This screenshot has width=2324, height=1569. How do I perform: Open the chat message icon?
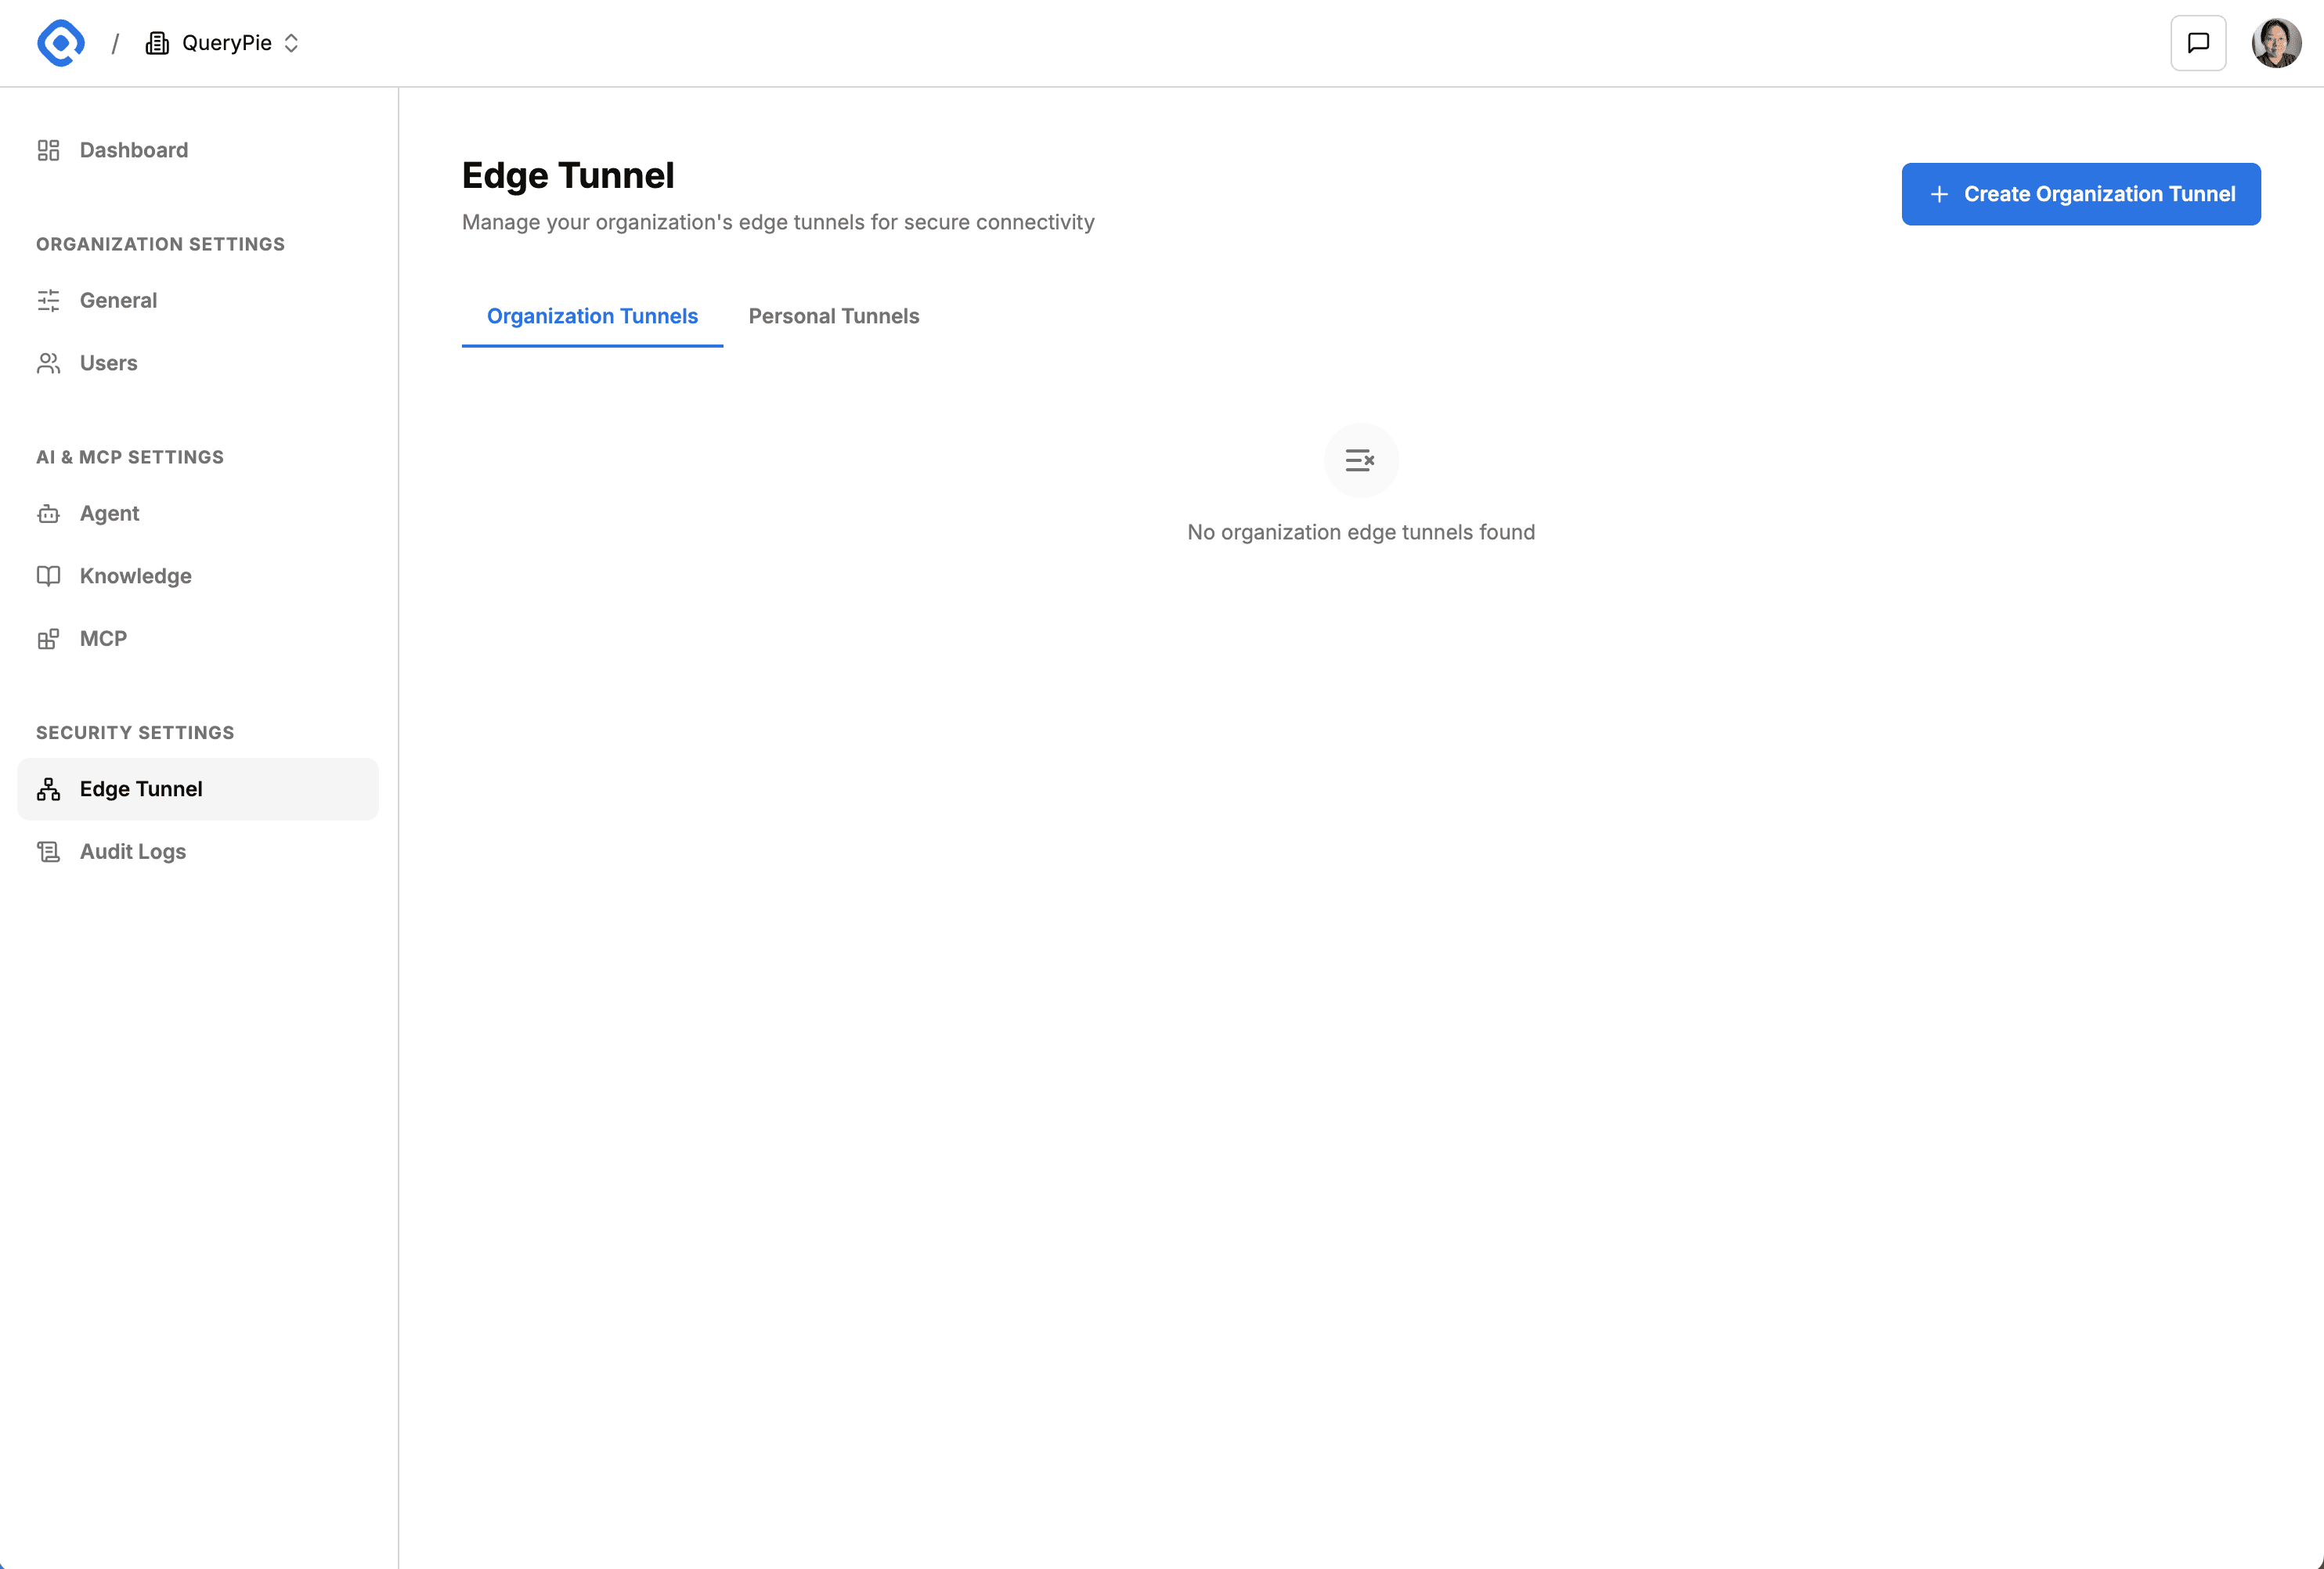tap(2197, 43)
